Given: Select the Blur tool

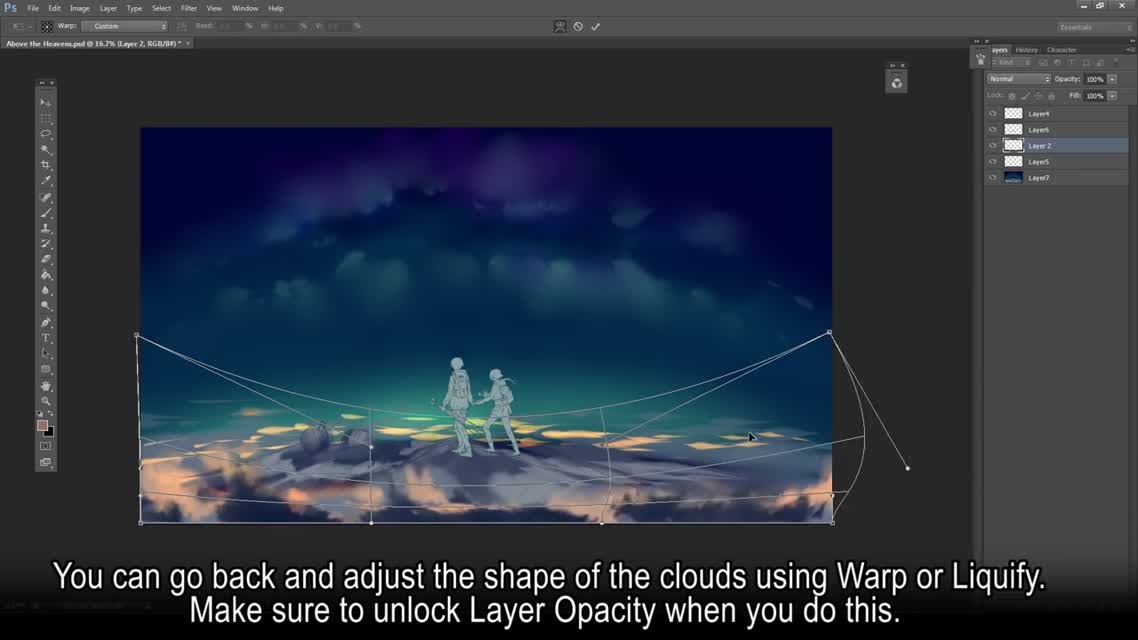Looking at the screenshot, I should coord(46,290).
